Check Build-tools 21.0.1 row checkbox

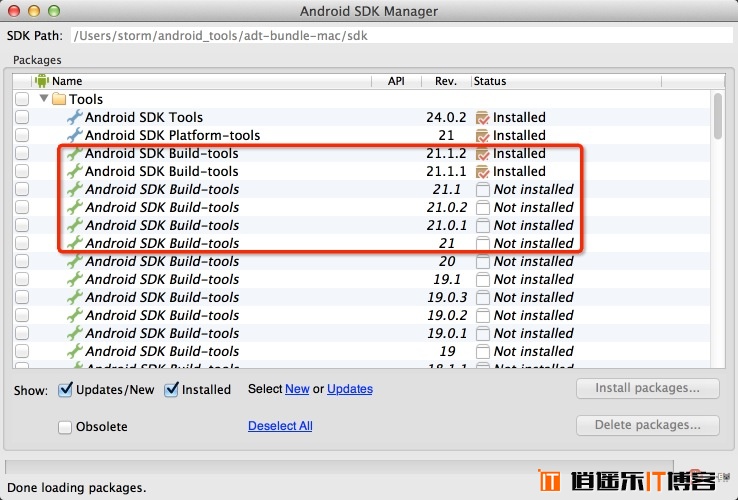[22, 225]
